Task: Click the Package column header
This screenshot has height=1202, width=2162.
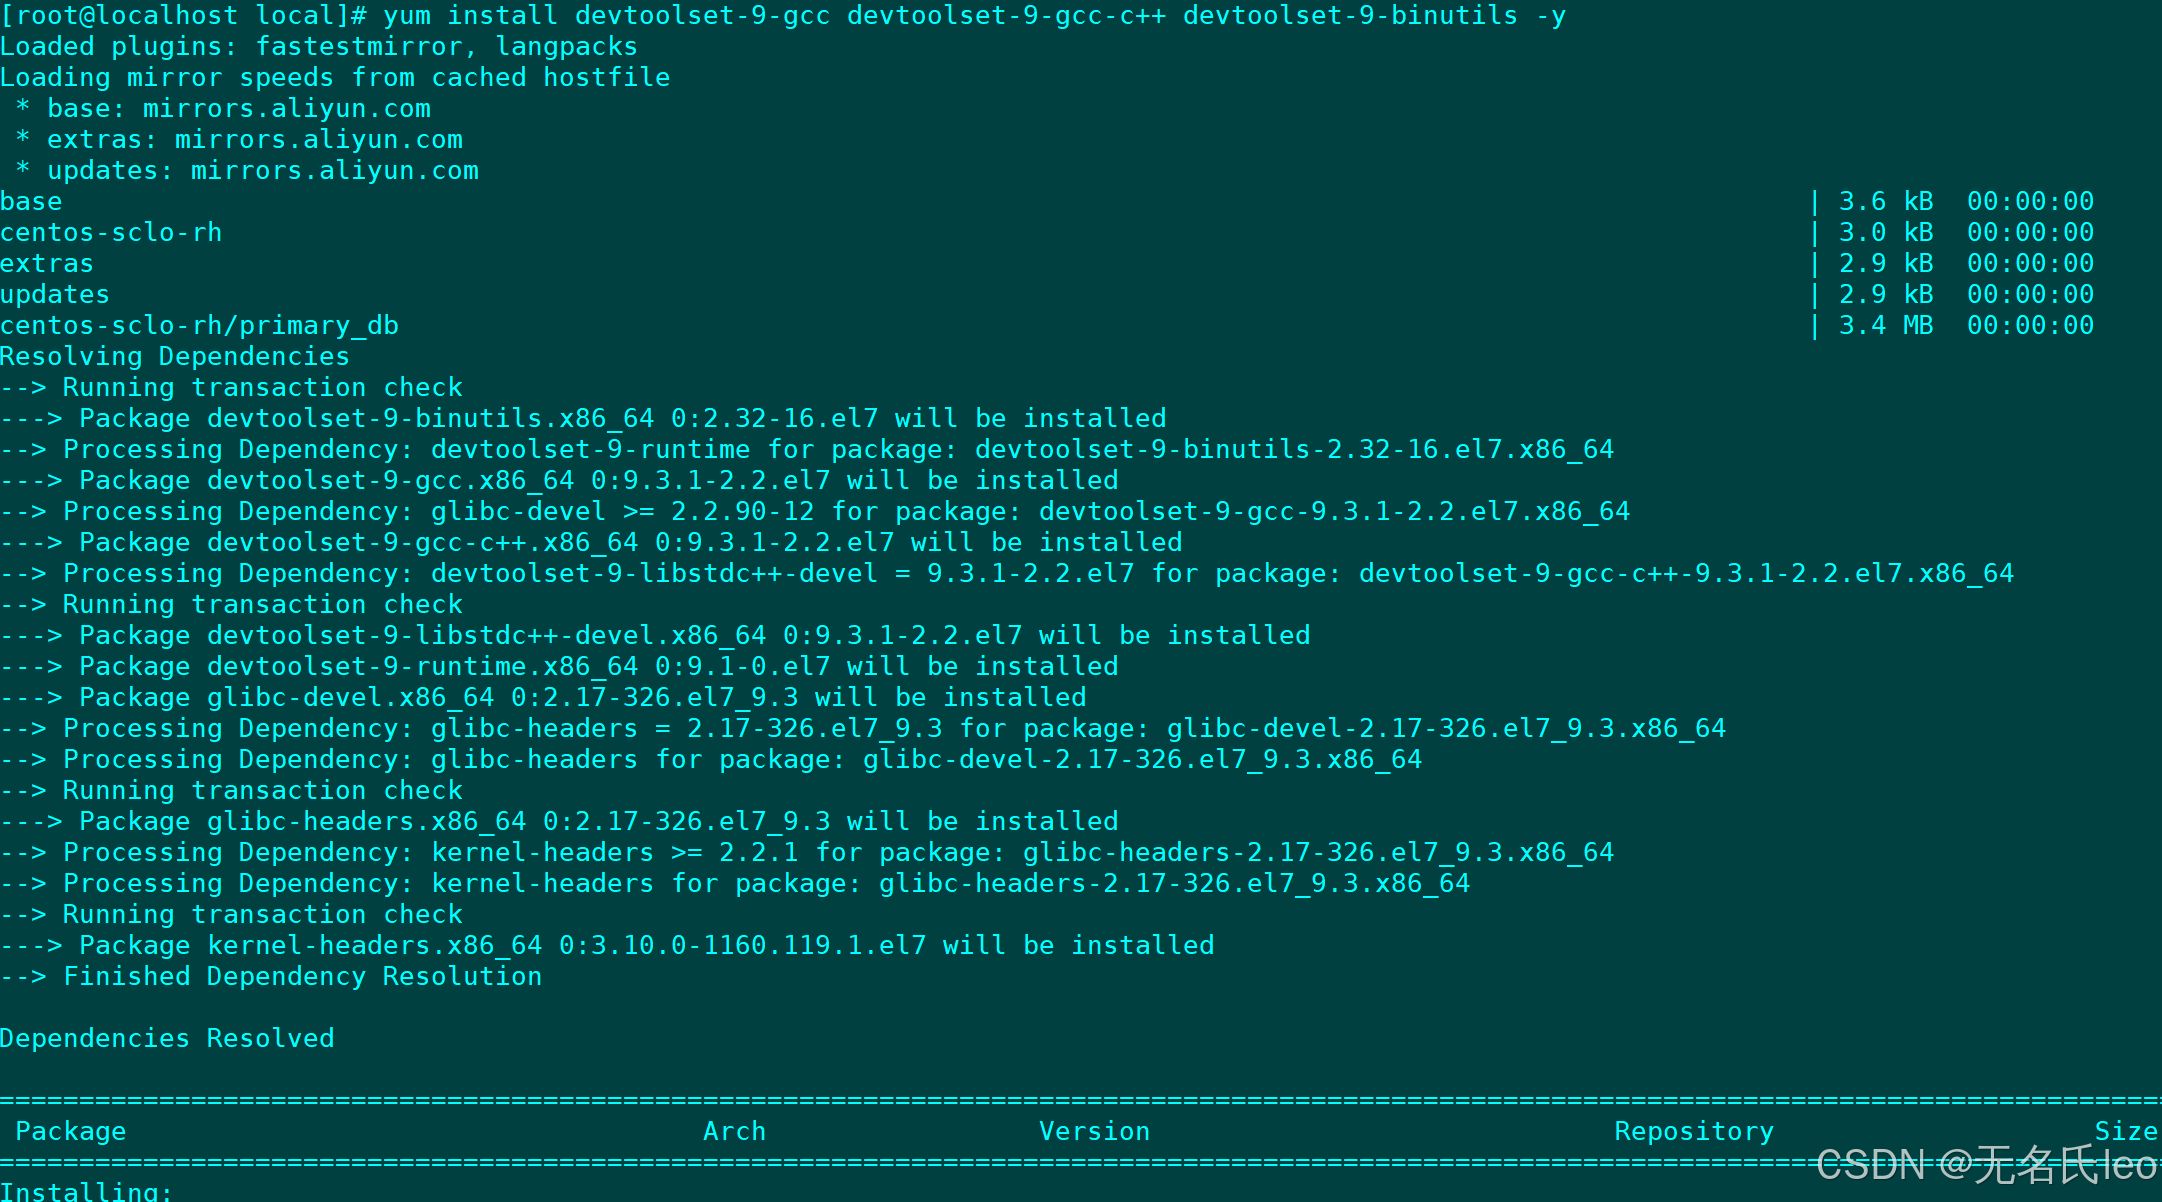Action: point(71,1130)
